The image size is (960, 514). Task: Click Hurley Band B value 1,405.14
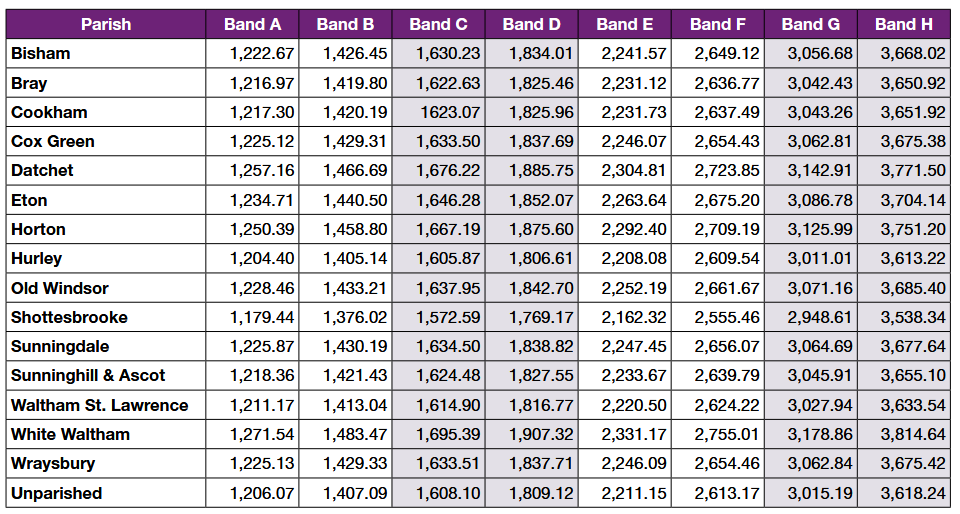pyautogui.click(x=355, y=258)
